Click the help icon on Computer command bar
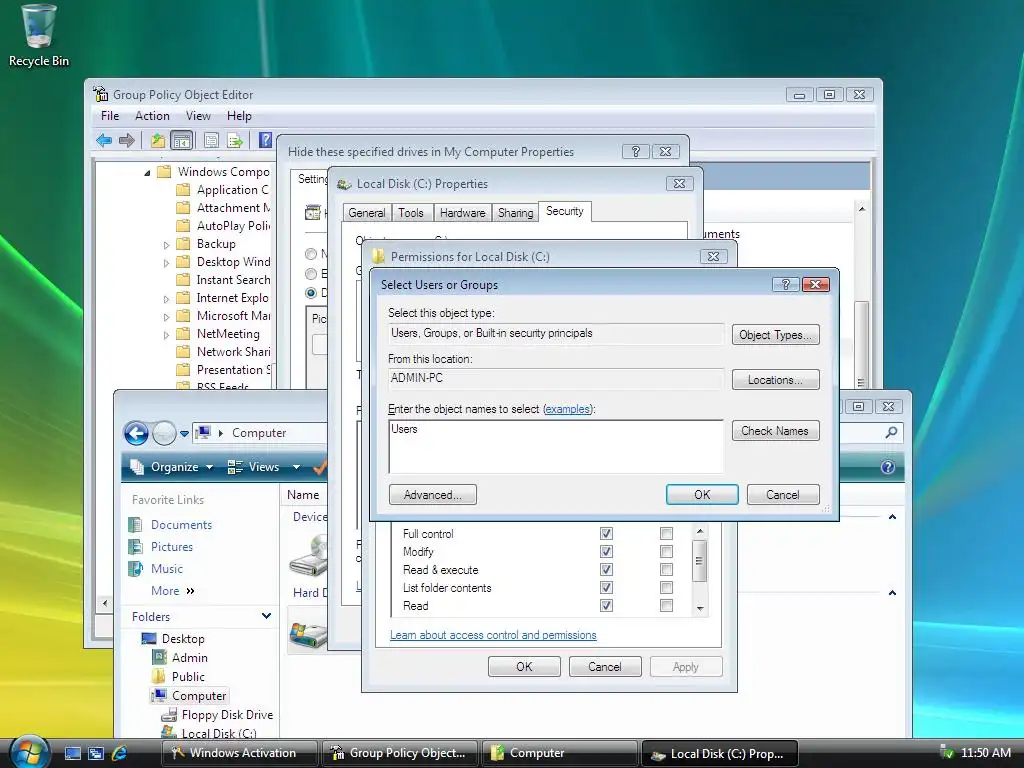This screenshot has width=1024, height=768. coord(888,467)
